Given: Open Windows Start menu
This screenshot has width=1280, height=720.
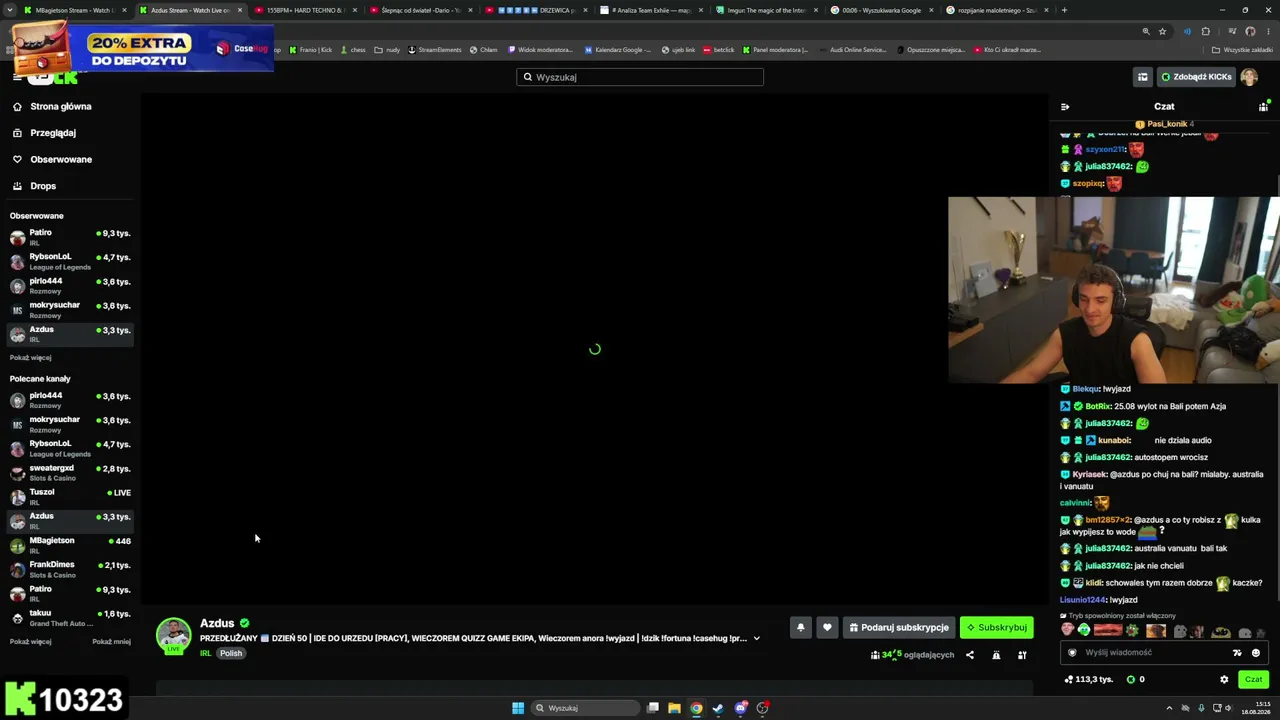Looking at the screenshot, I should coord(518,708).
